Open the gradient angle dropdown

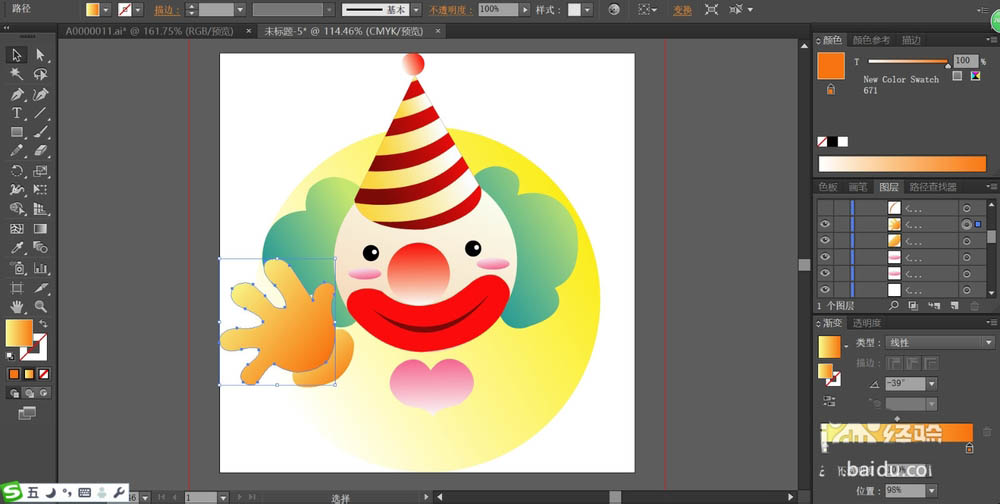tap(932, 384)
